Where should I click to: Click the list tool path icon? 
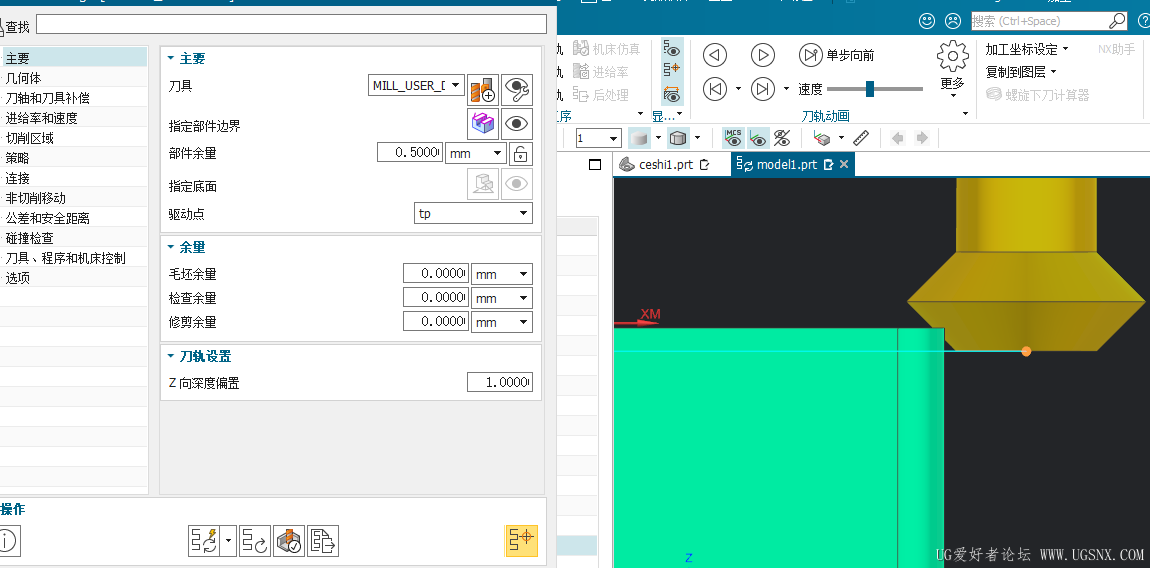click(x=323, y=541)
